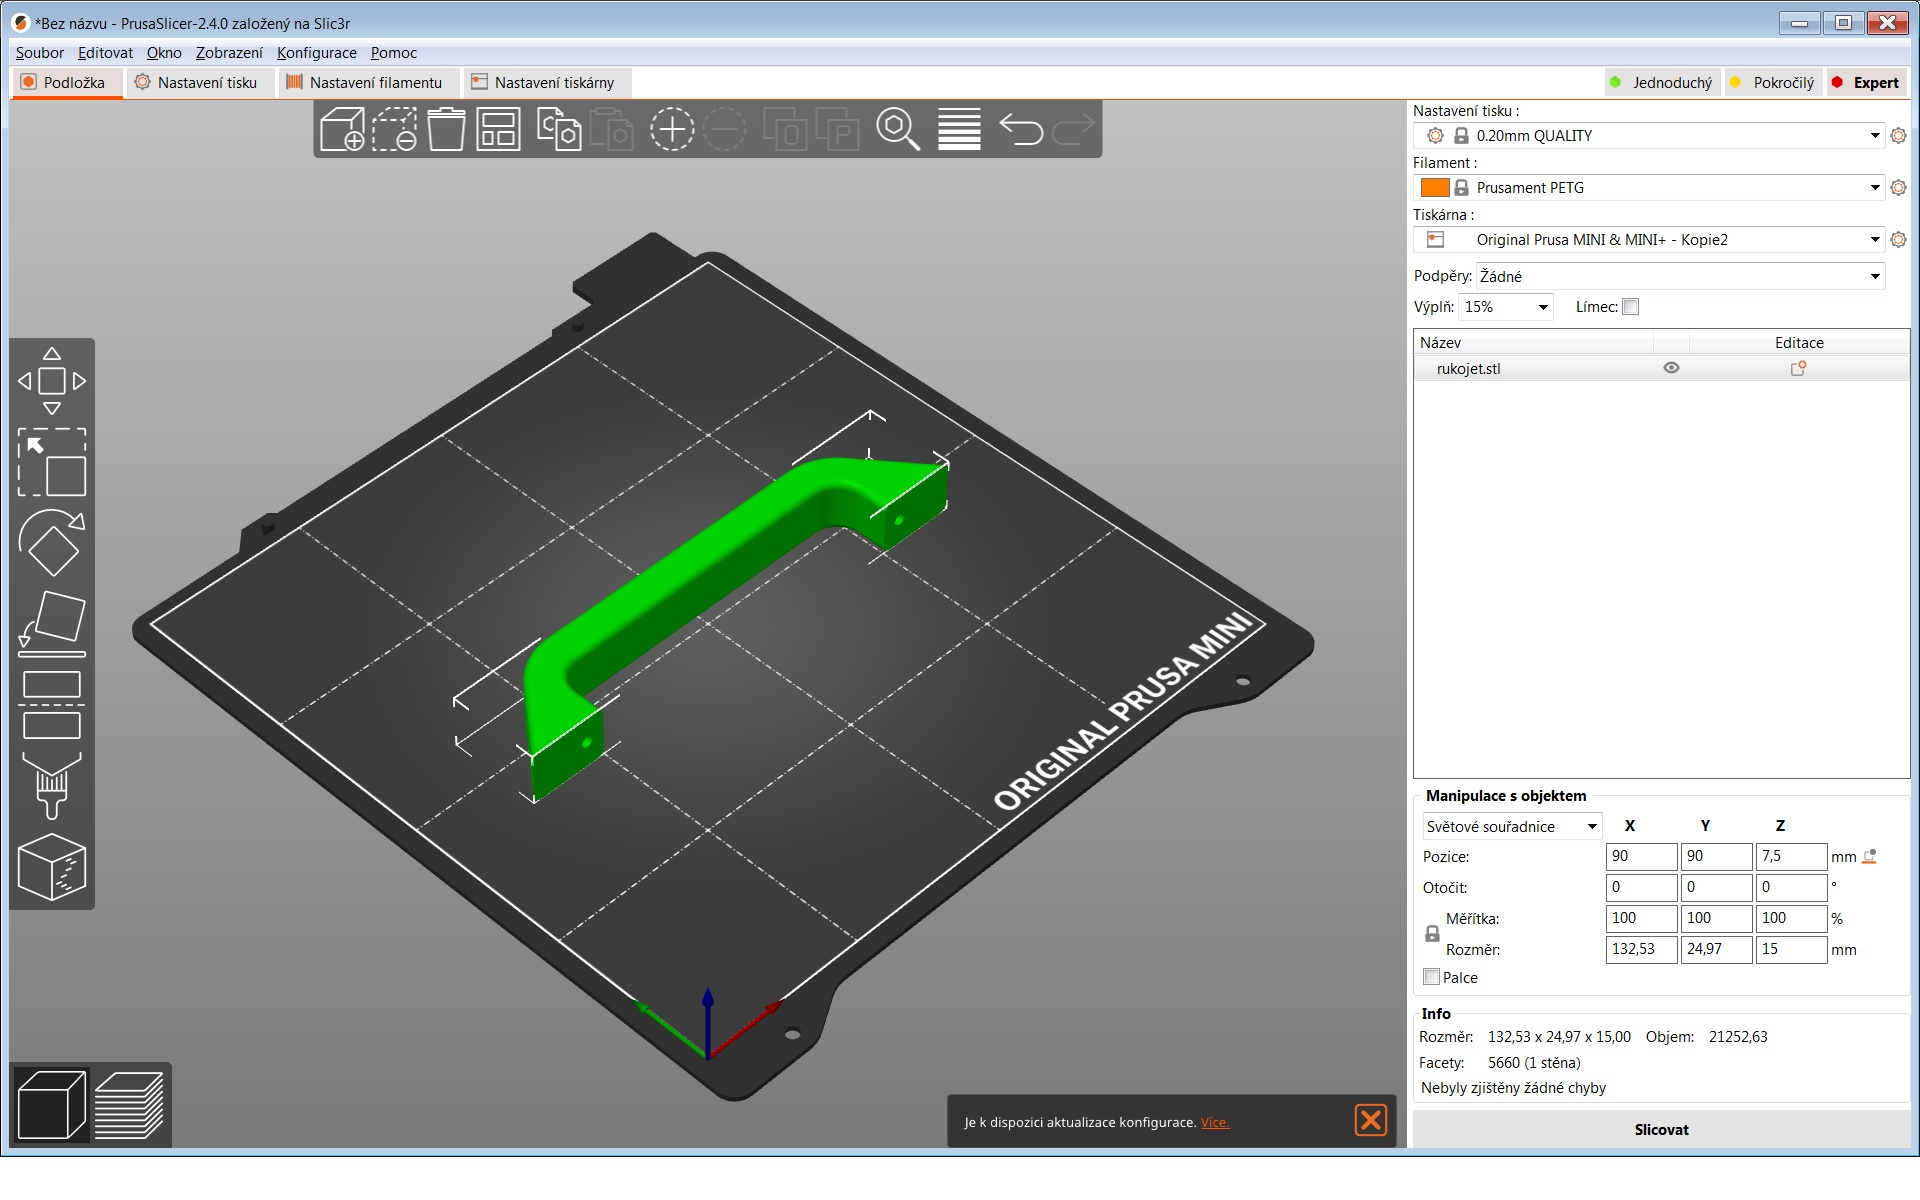Screen dimensions: 1920x1200
Task: Click the Copy toolbar icon
Action: coord(559,129)
